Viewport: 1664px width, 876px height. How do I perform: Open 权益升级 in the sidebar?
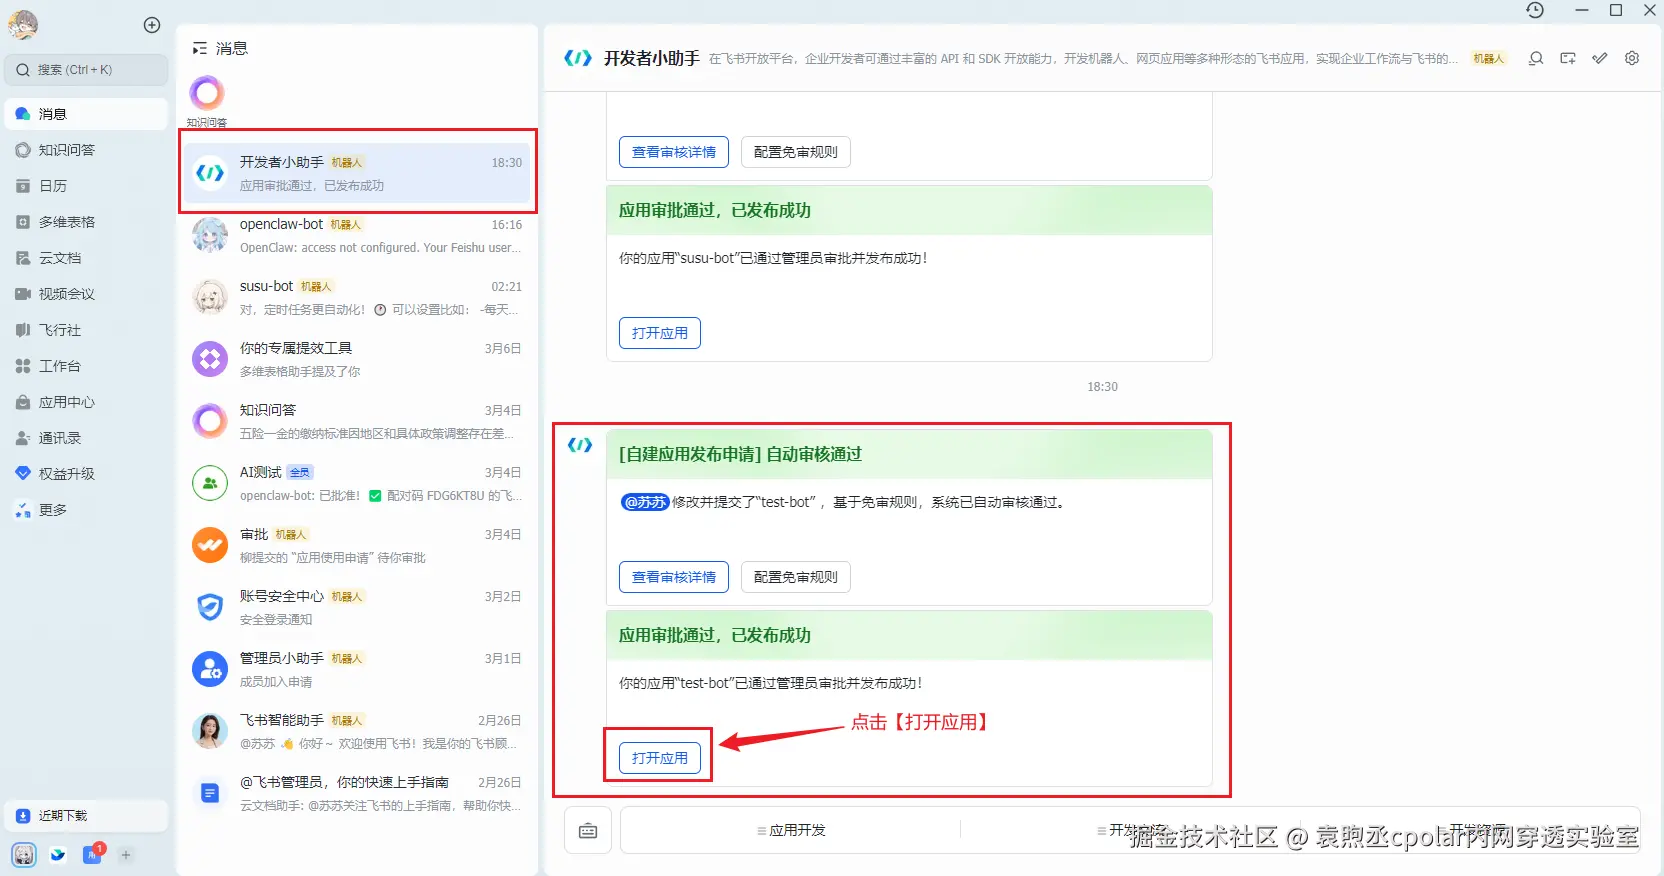[x=86, y=474]
